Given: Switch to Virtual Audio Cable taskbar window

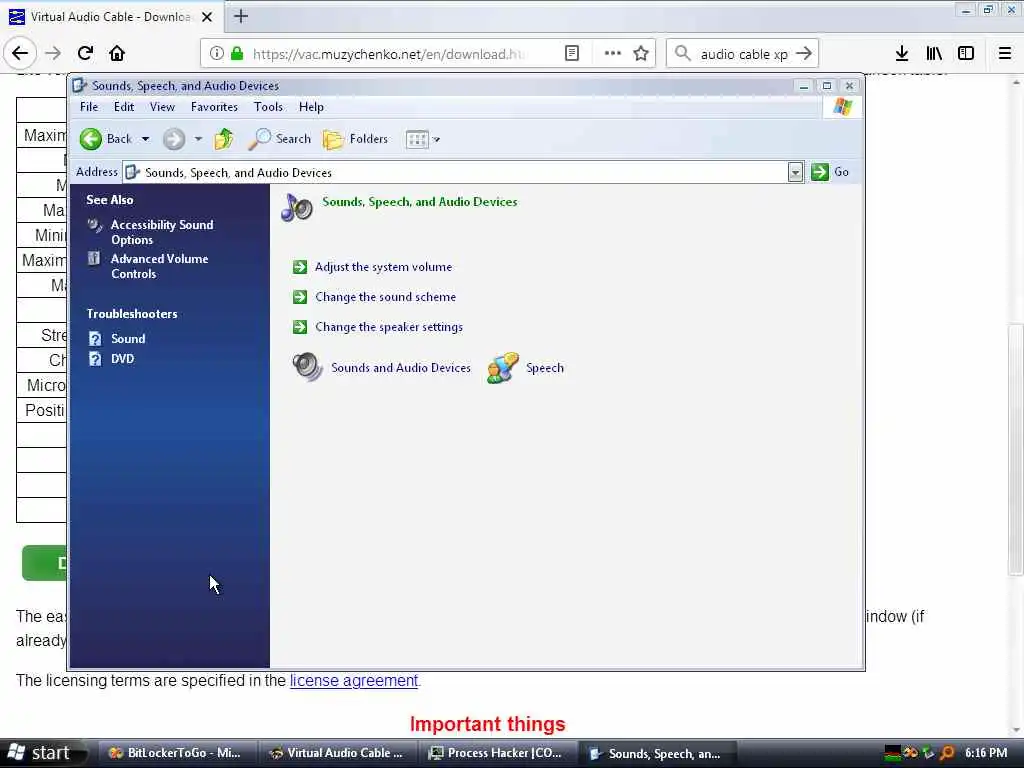Looking at the screenshot, I should [337, 753].
